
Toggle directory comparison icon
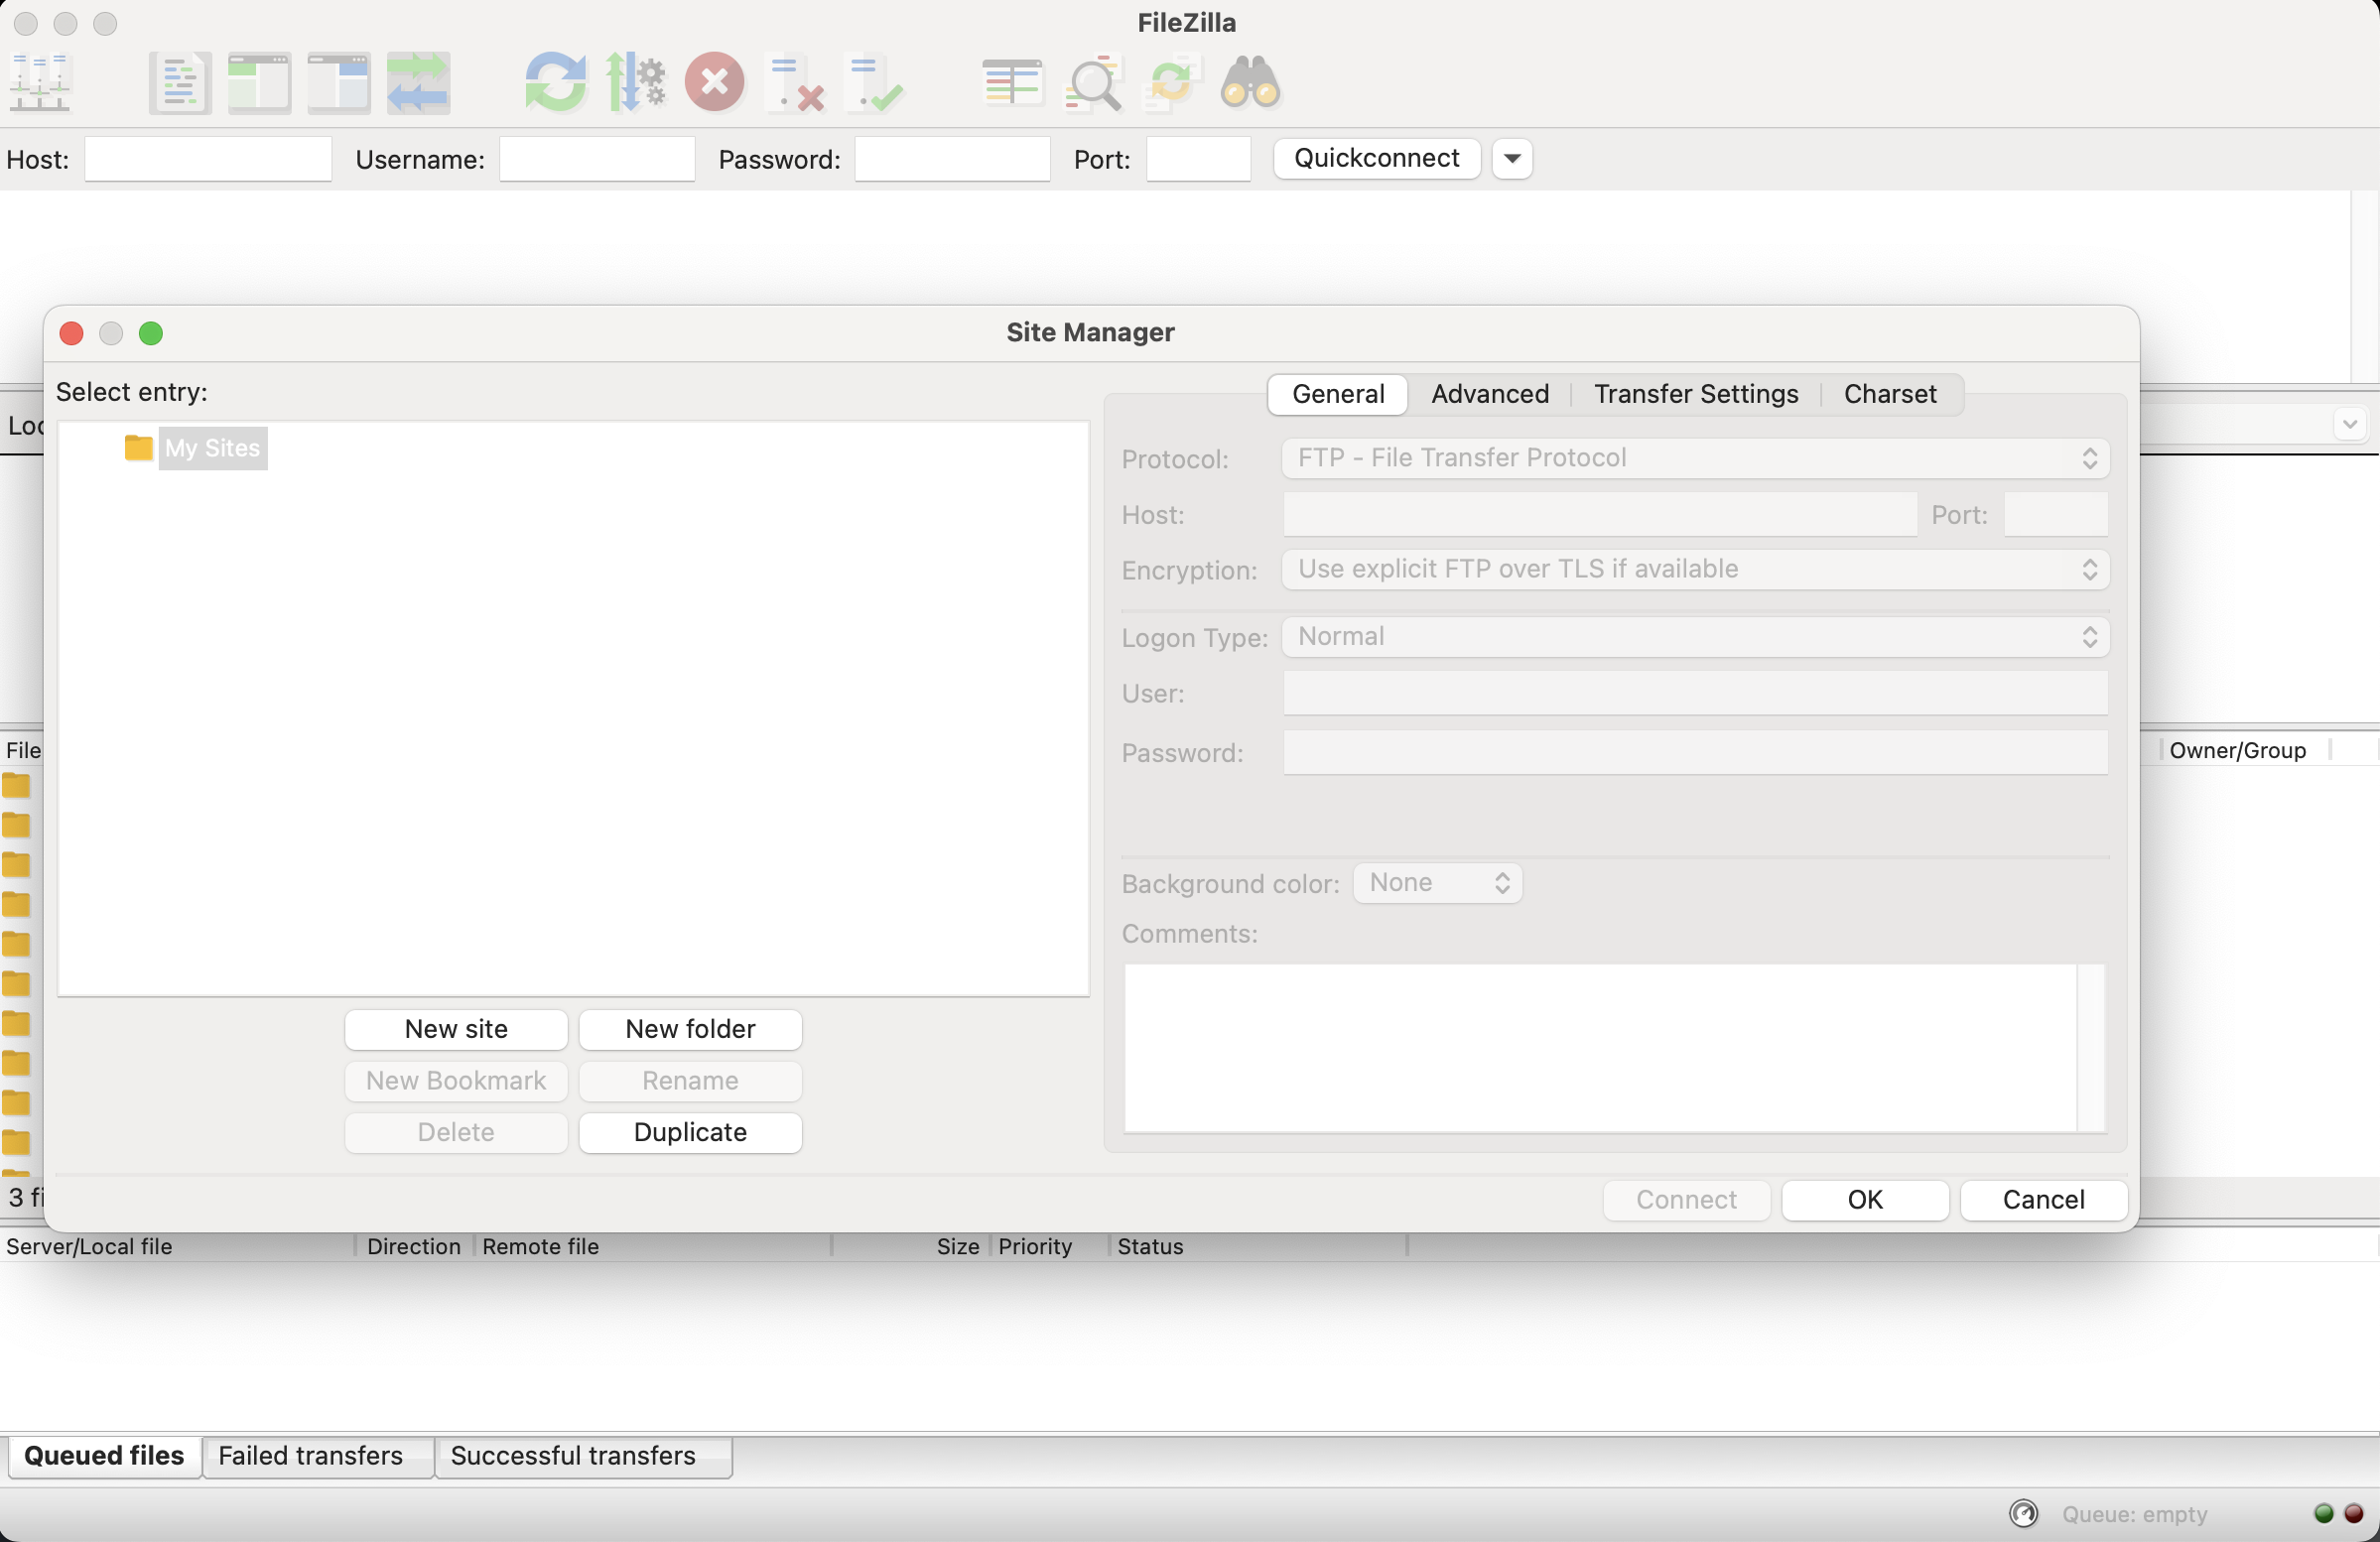coord(1092,82)
